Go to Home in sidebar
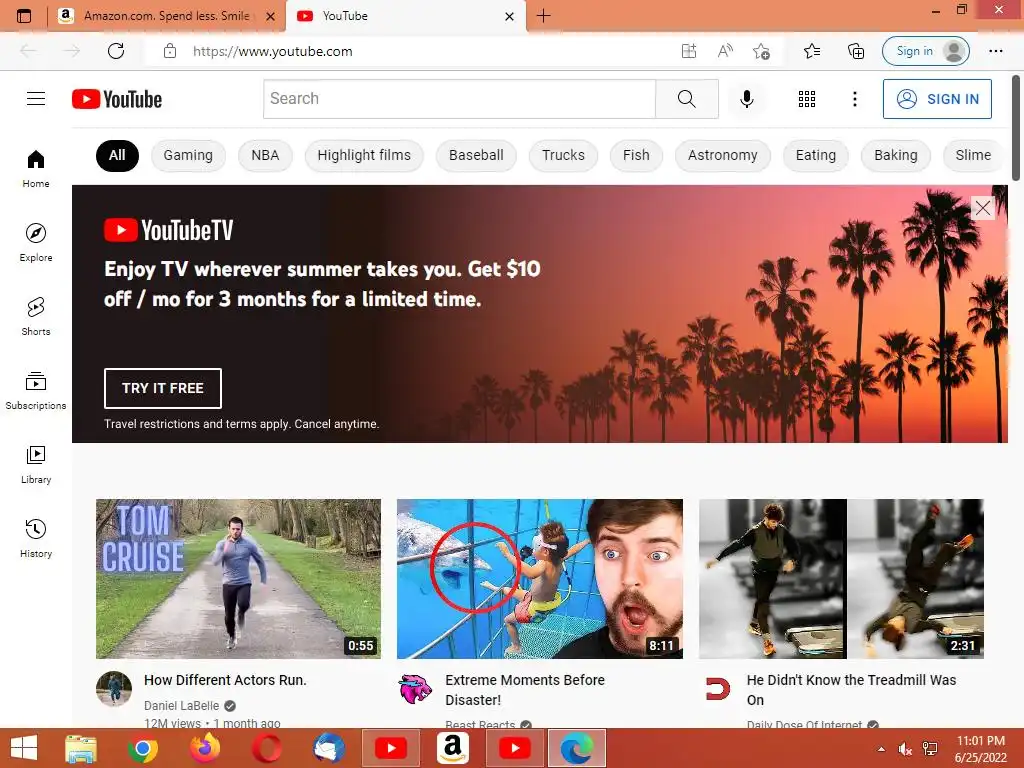Viewport: 1024px width, 768px height. coord(36,168)
